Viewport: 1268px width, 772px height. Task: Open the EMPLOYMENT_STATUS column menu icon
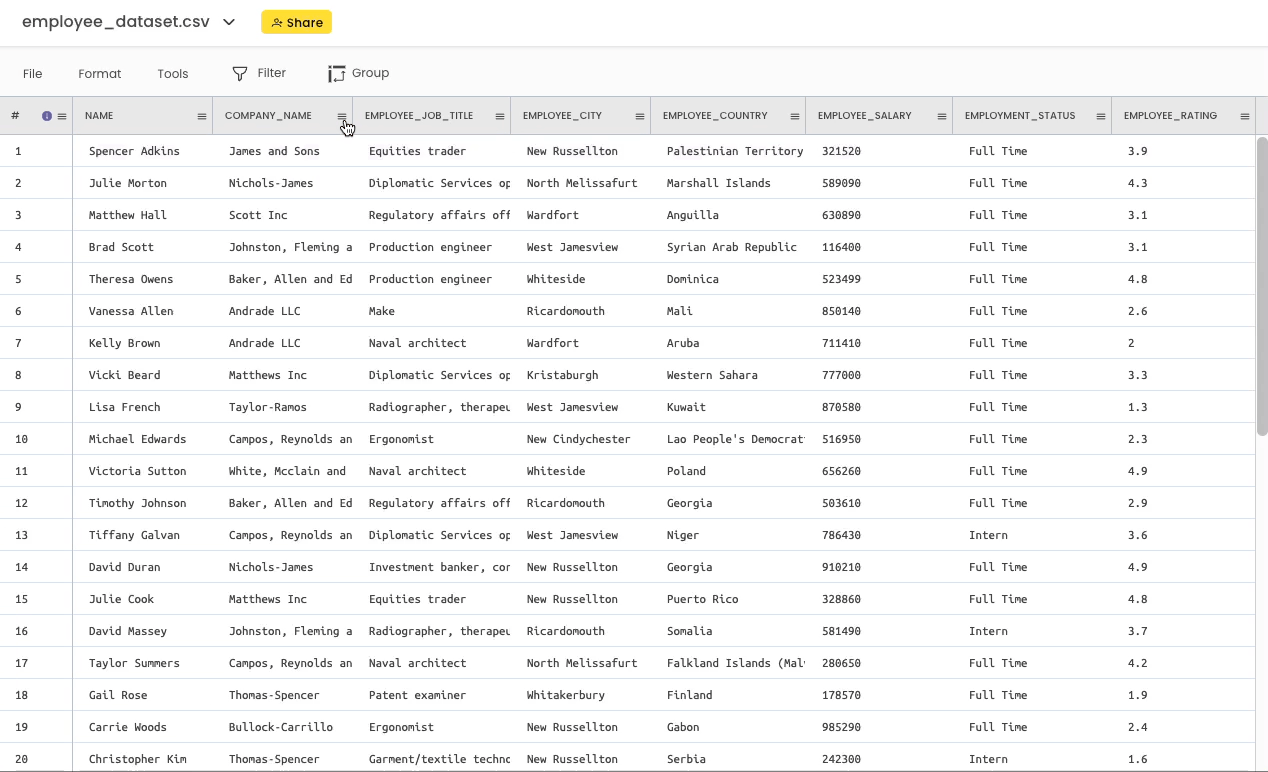(1101, 117)
